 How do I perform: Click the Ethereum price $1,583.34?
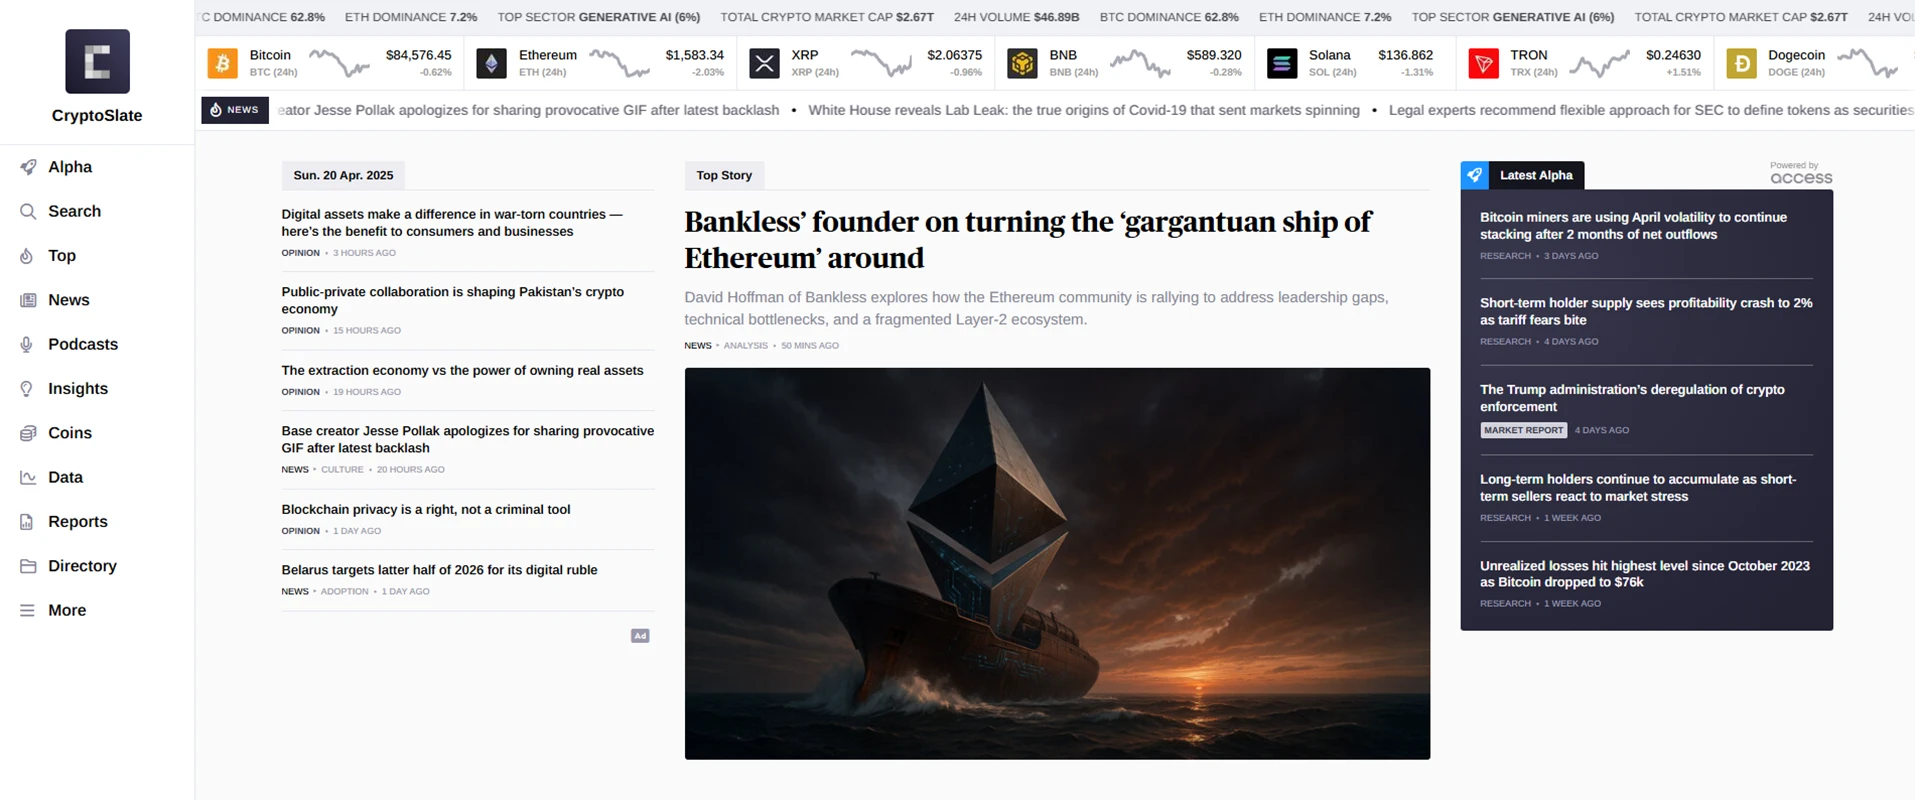pyautogui.click(x=695, y=55)
